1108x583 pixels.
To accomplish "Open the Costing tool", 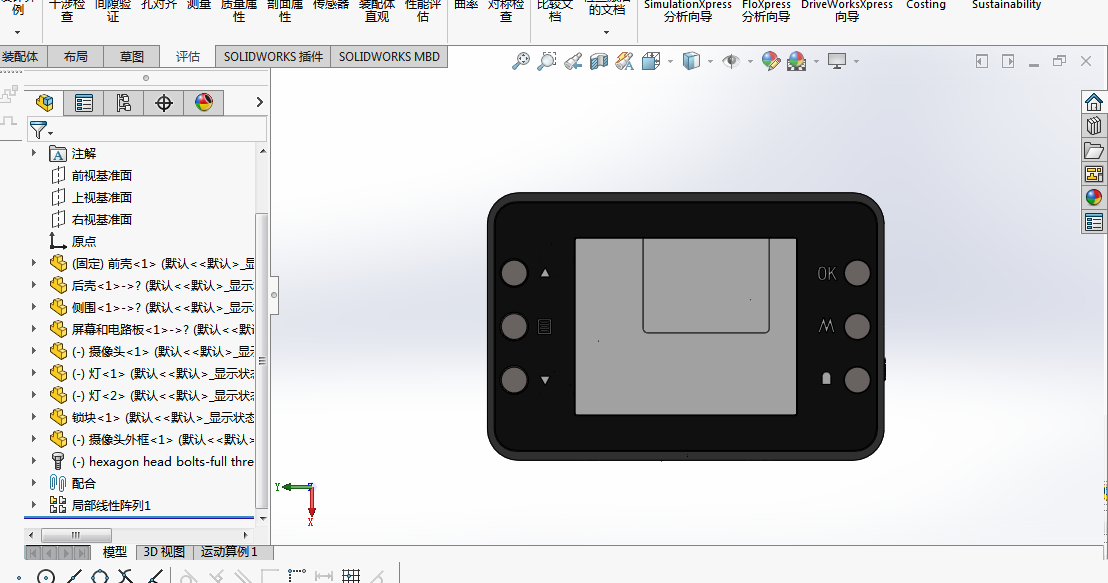I will pos(926,6).
